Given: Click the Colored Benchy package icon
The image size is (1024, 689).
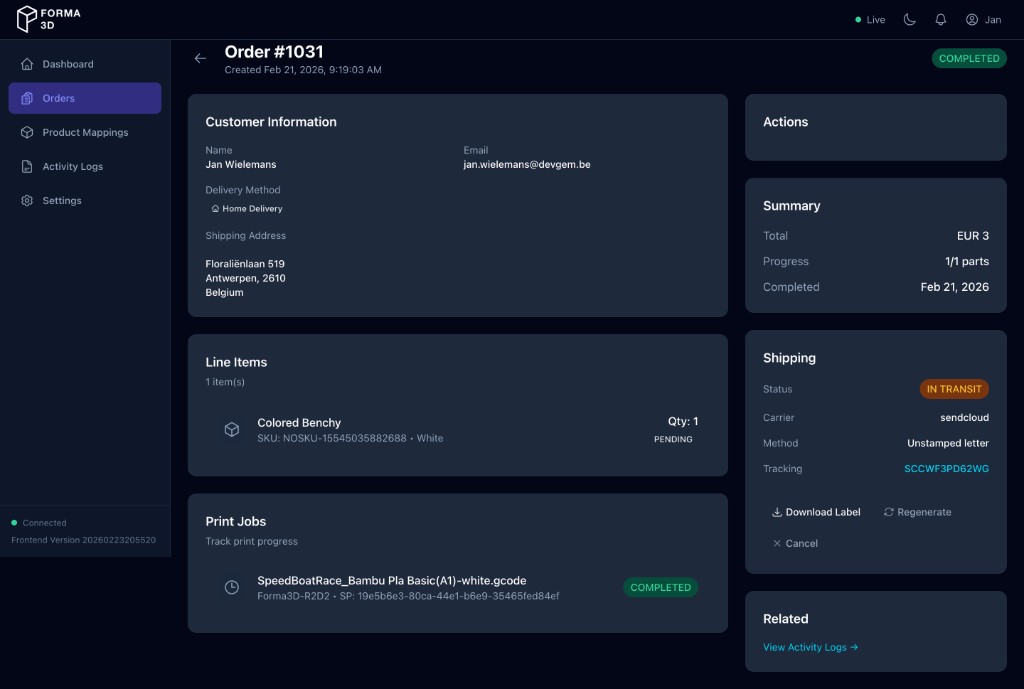Looking at the screenshot, I should [231, 429].
